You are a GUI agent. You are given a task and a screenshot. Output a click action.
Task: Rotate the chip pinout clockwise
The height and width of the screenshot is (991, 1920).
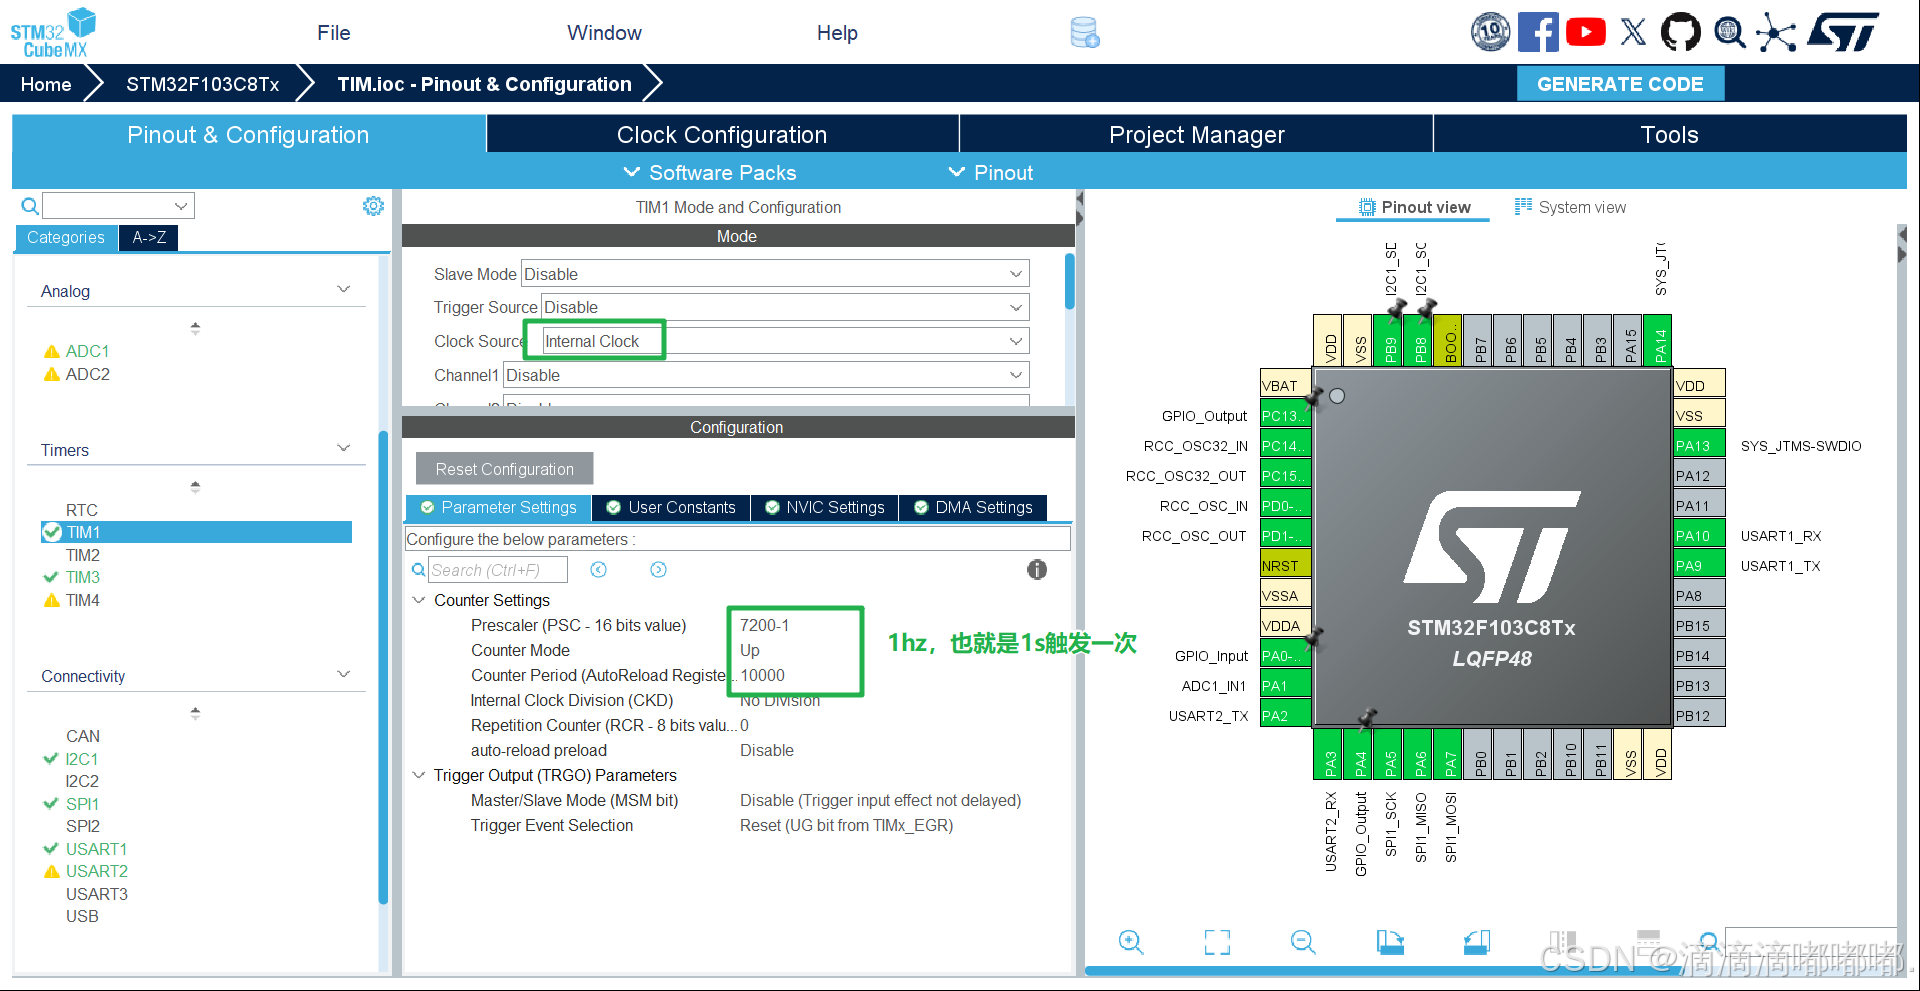[x=1390, y=941]
